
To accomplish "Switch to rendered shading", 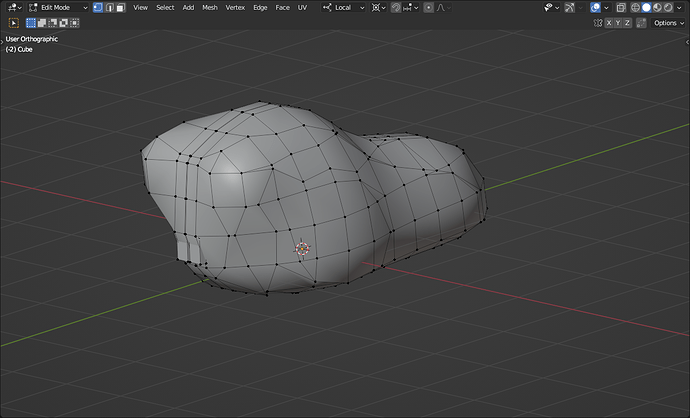I will tap(668, 7).
